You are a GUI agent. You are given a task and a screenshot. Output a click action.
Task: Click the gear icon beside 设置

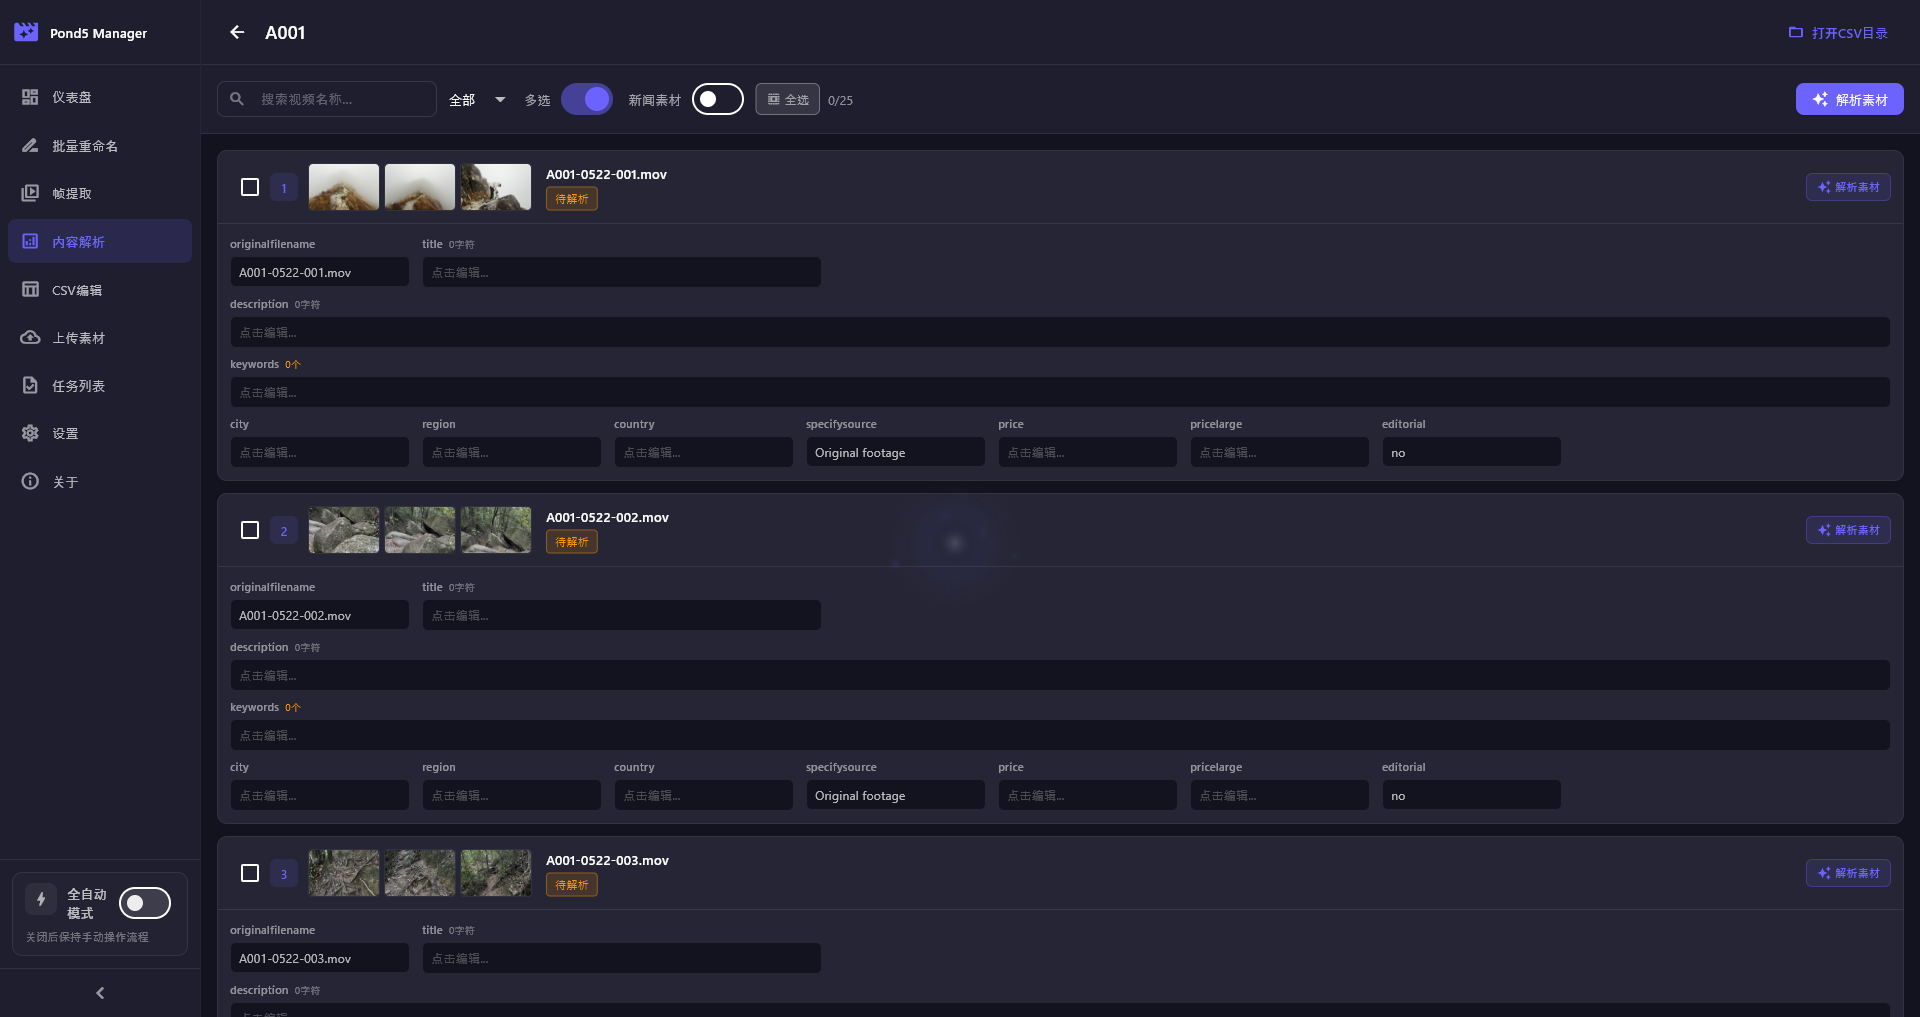point(30,433)
